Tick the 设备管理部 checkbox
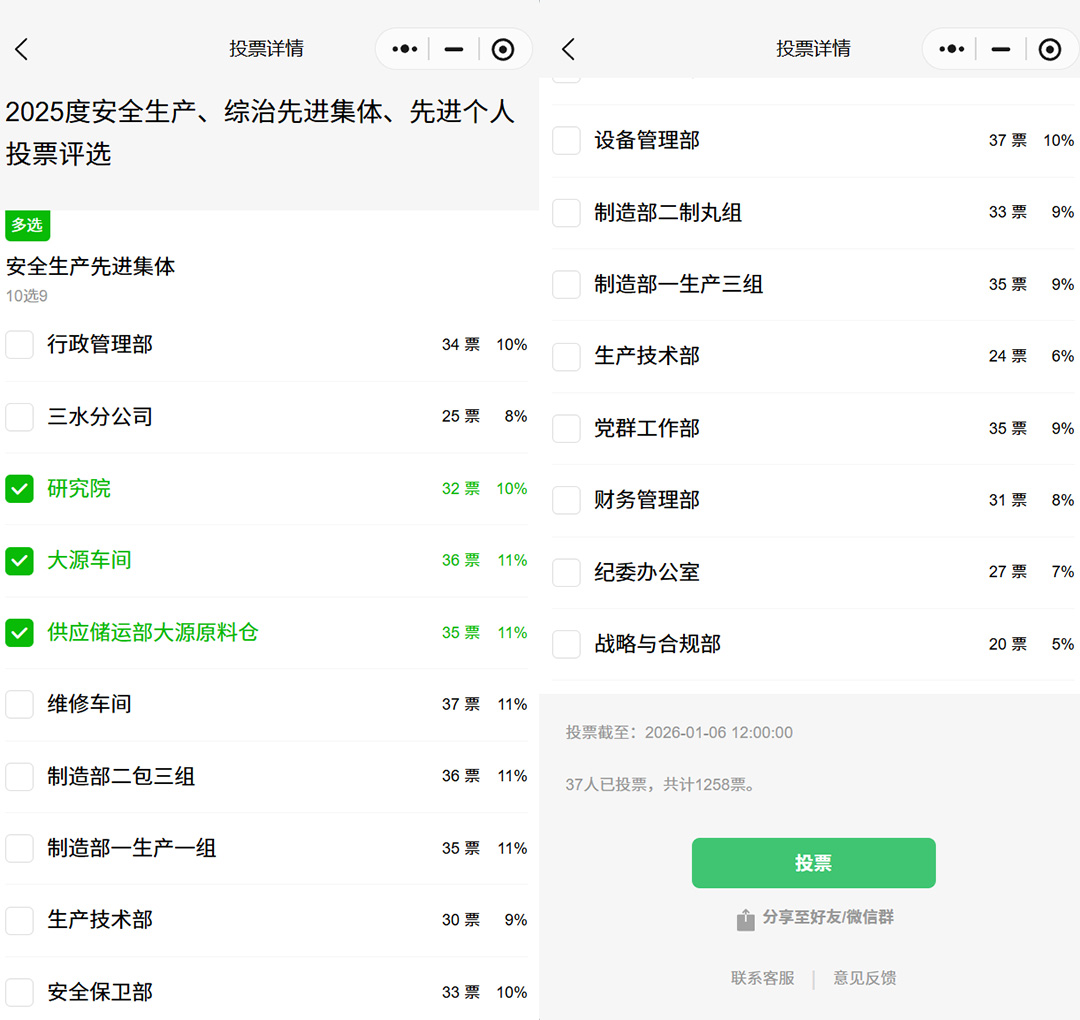This screenshot has width=1080, height=1020. point(567,141)
